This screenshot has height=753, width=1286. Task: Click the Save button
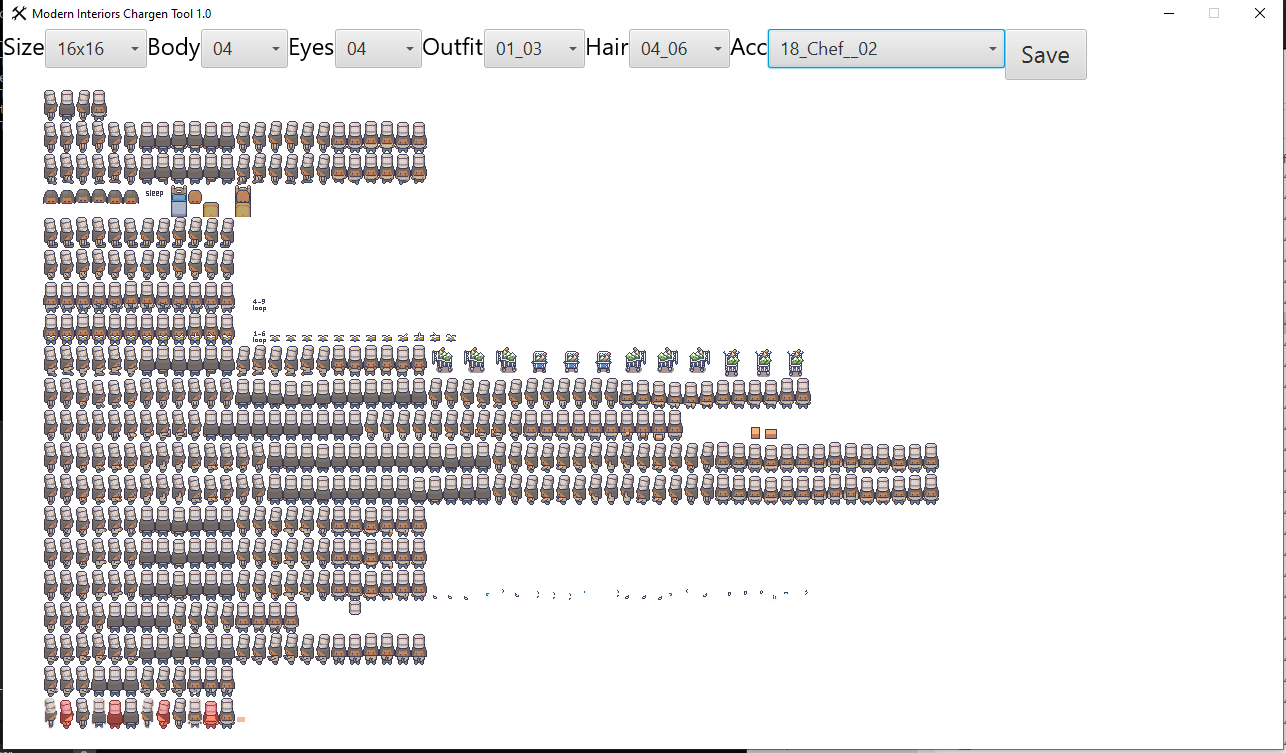click(x=1045, y=55)
